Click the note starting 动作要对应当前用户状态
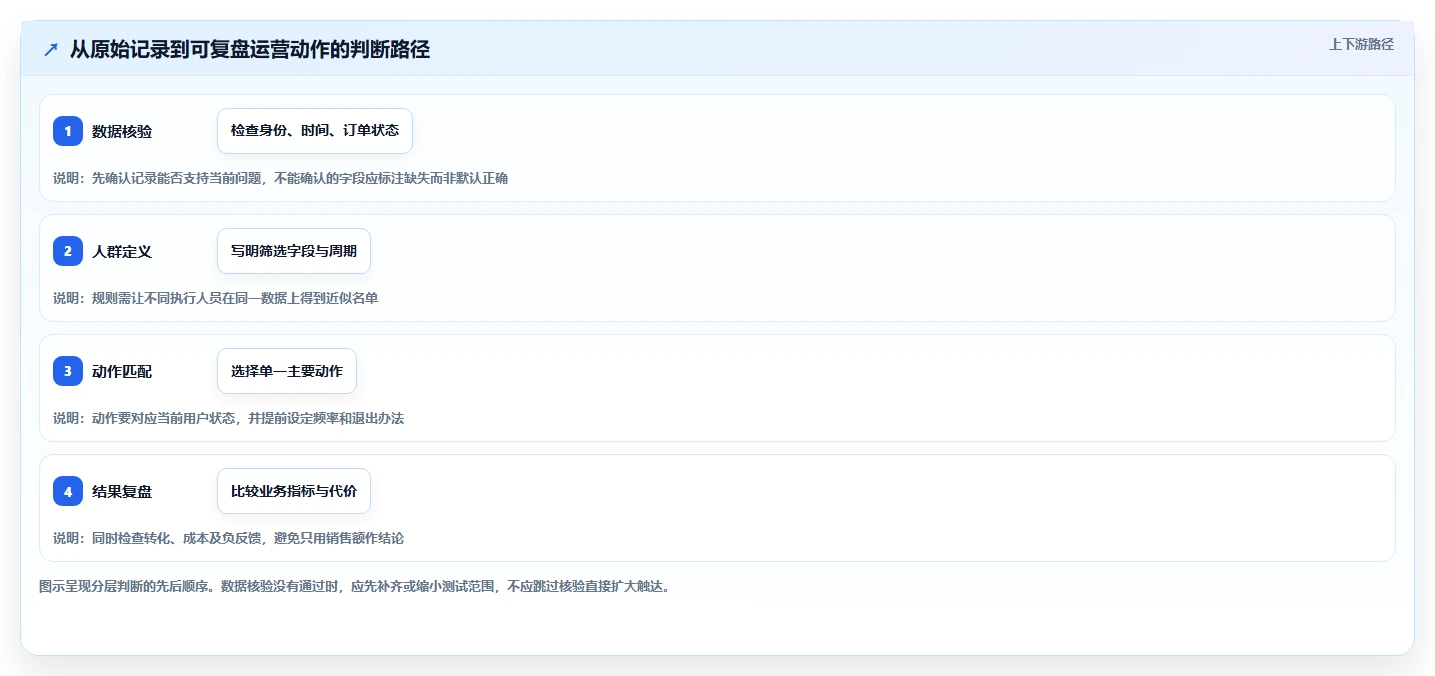The width and height of the screenshot is (1435, 676). pos(228,418)
